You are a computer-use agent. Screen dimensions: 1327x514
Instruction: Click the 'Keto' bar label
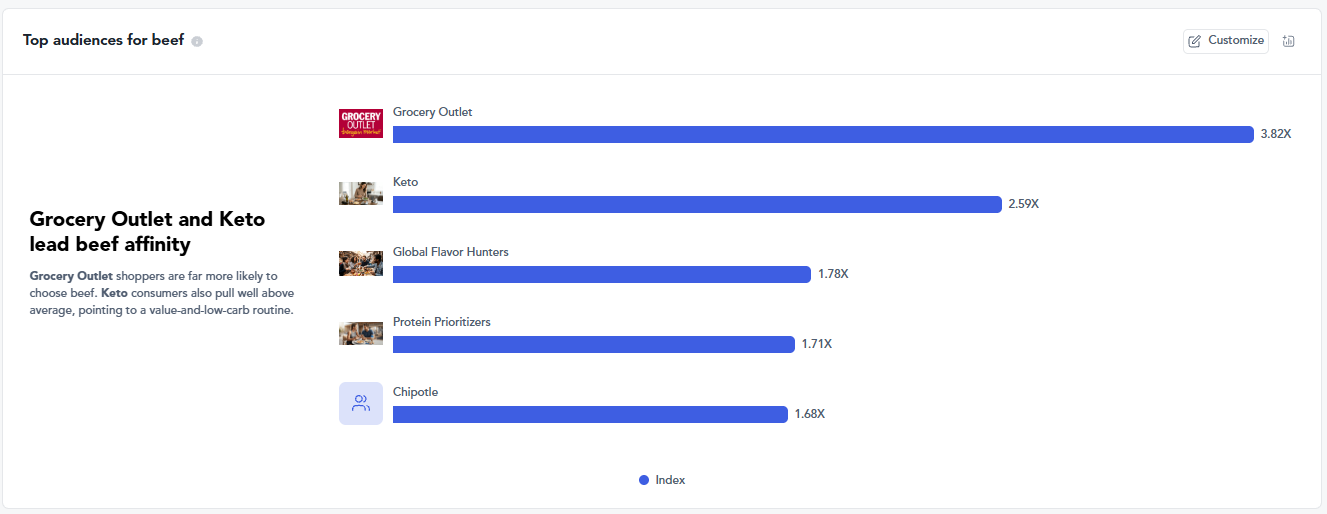pyautogui.click(x=406, y=182)
